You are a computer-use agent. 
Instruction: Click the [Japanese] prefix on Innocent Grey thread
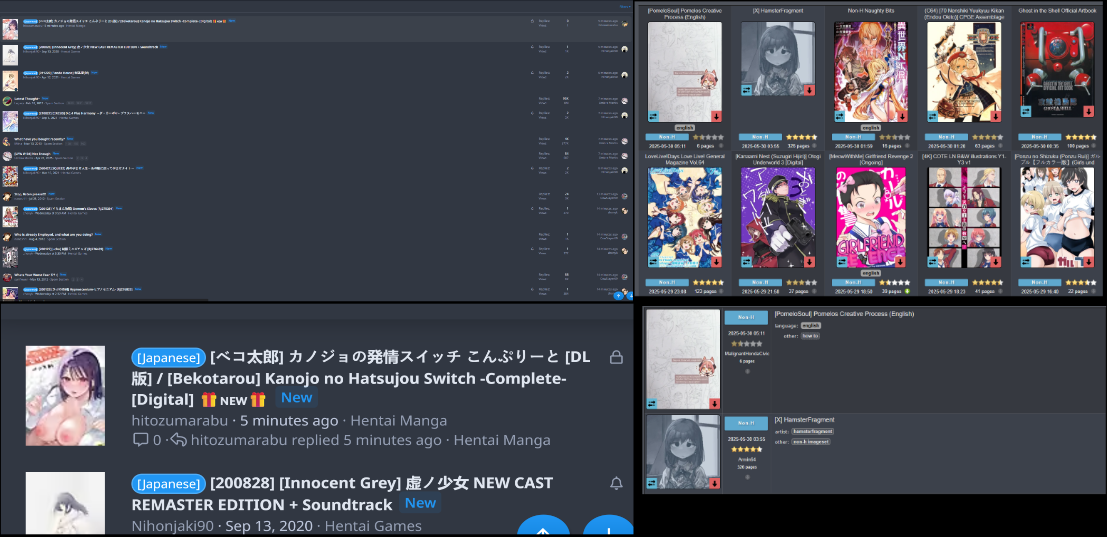coord(168,483)
